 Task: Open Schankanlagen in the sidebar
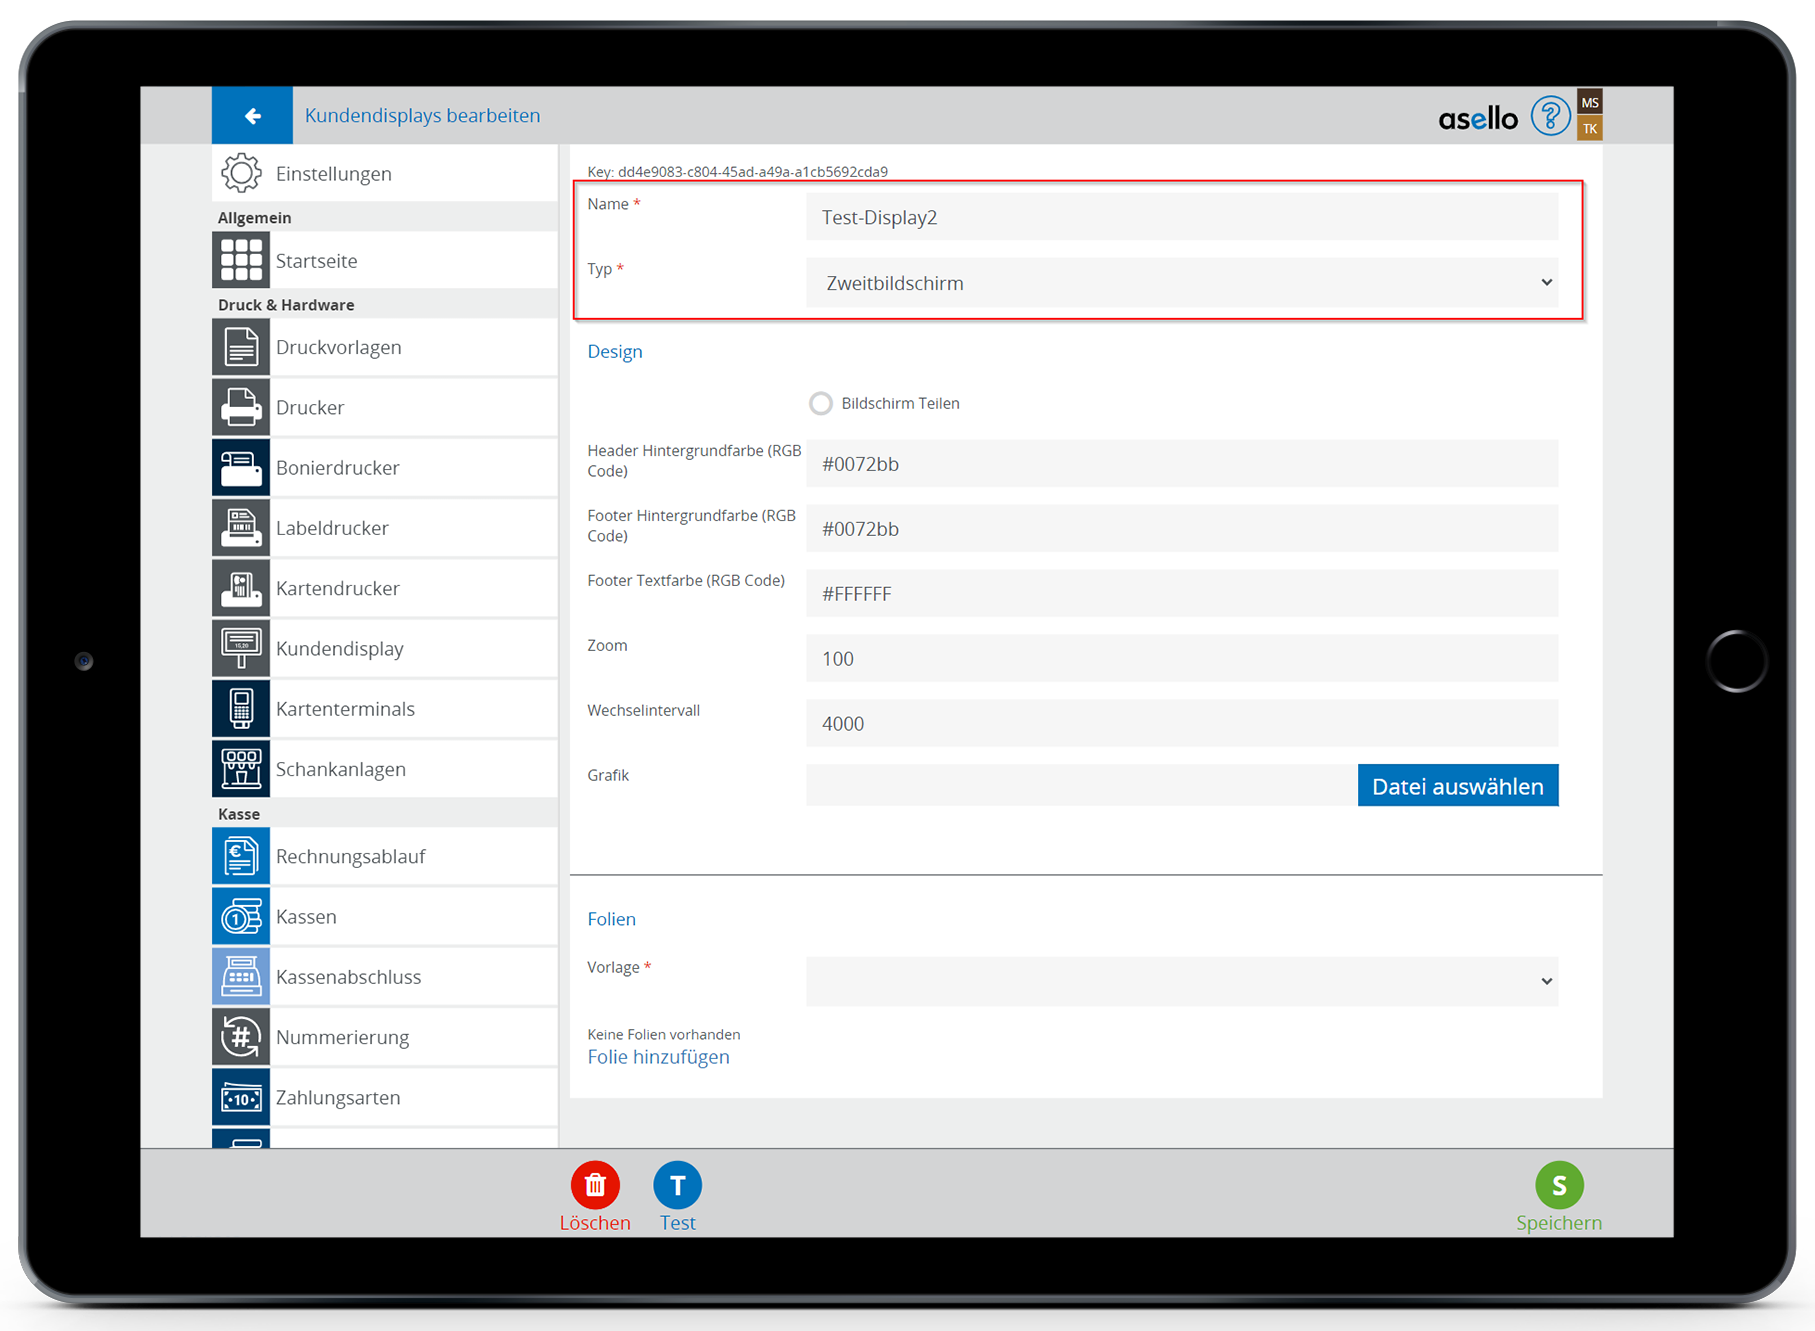coord(340,769)
